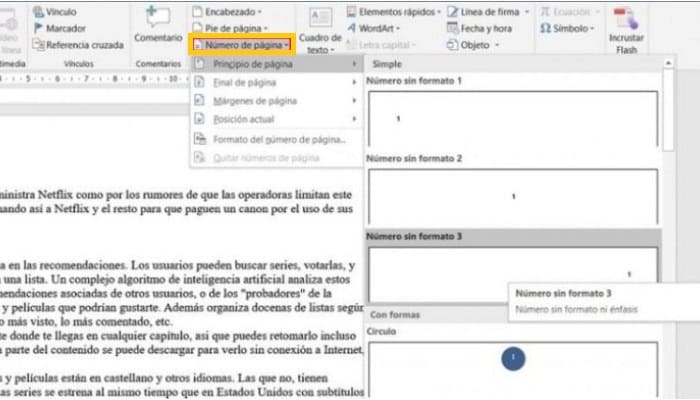Click the Vínculo link icon
Image resolution: width=700 pixels, height=400 pixels.
pos(38,12)
